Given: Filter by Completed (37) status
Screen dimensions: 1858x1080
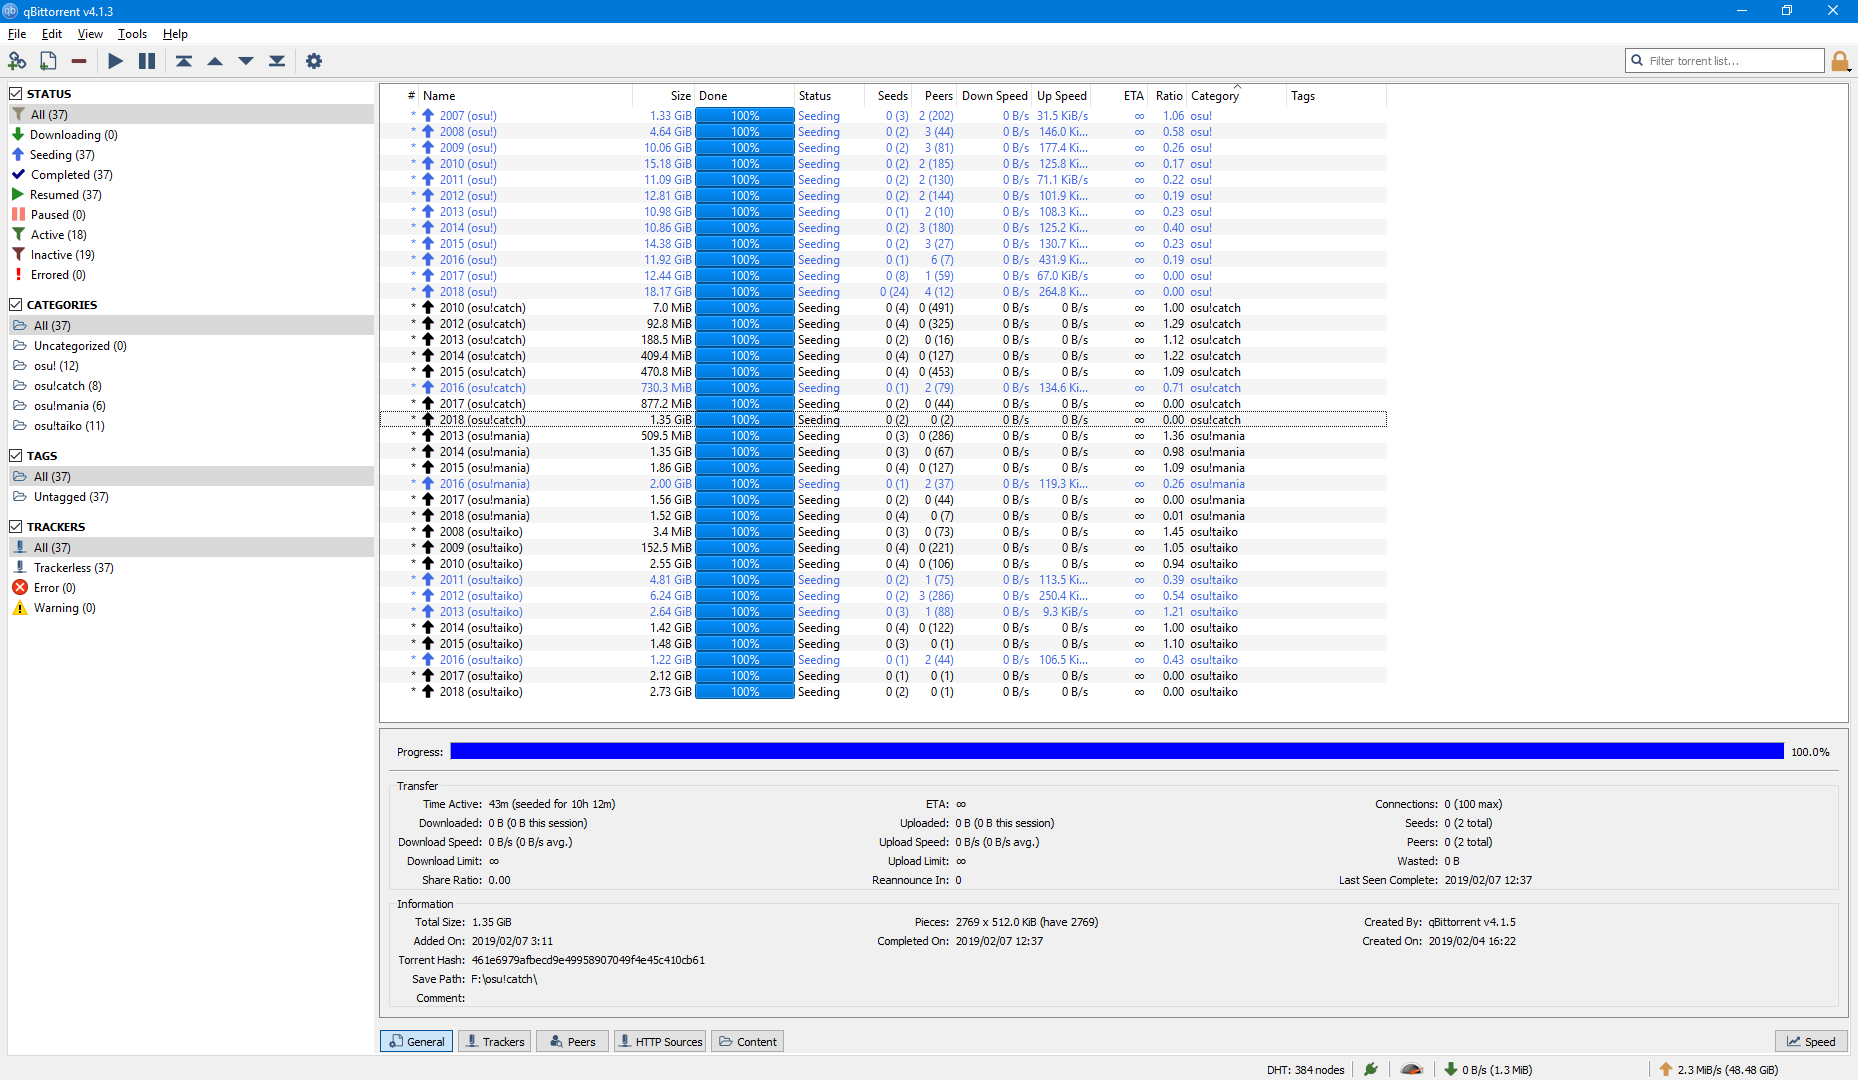Looking at the screenshot, I should point(191,174).
